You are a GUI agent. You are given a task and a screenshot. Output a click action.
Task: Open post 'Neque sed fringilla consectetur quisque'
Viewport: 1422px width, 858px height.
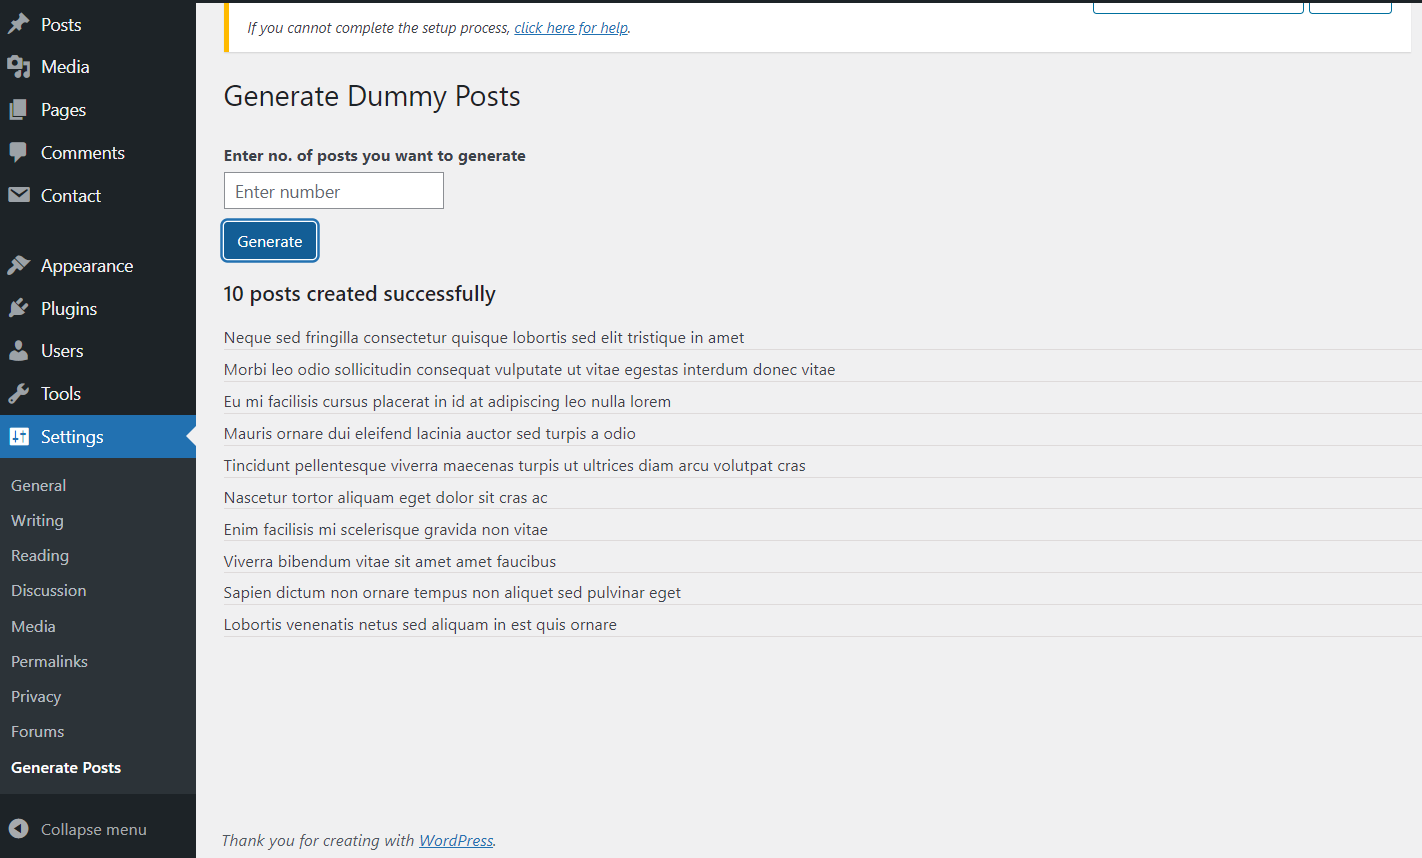[484, 337]
